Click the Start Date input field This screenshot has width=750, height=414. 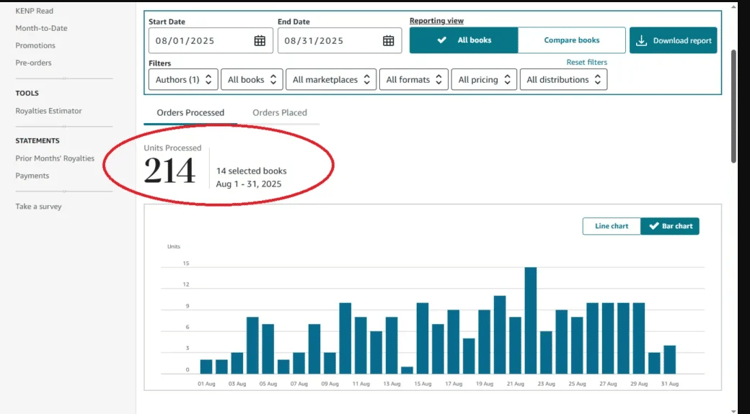(x=210, y=41)
